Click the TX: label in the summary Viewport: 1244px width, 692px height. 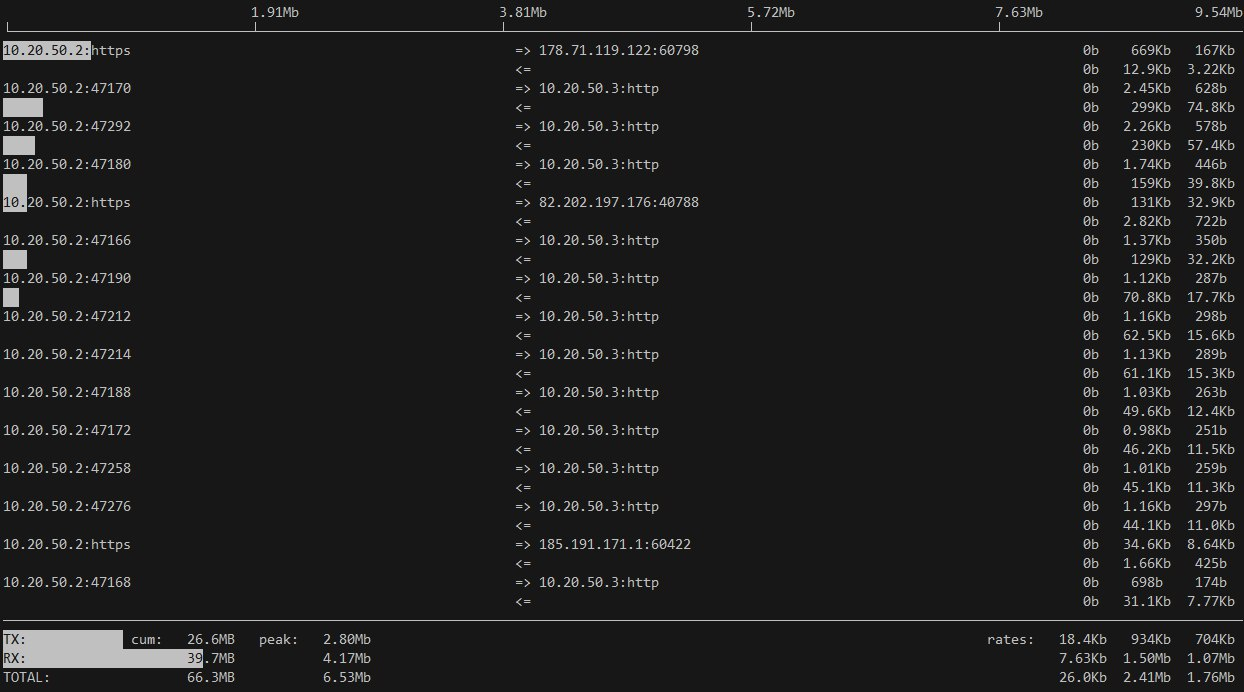tap(15, 639)
